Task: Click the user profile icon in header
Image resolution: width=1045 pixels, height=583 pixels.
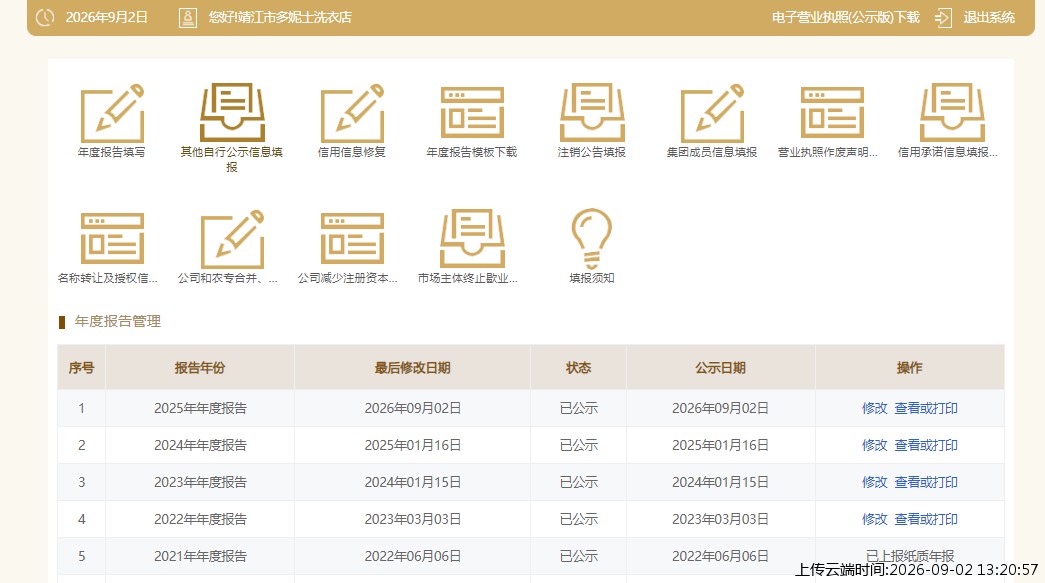Action: tap(188, 17)
